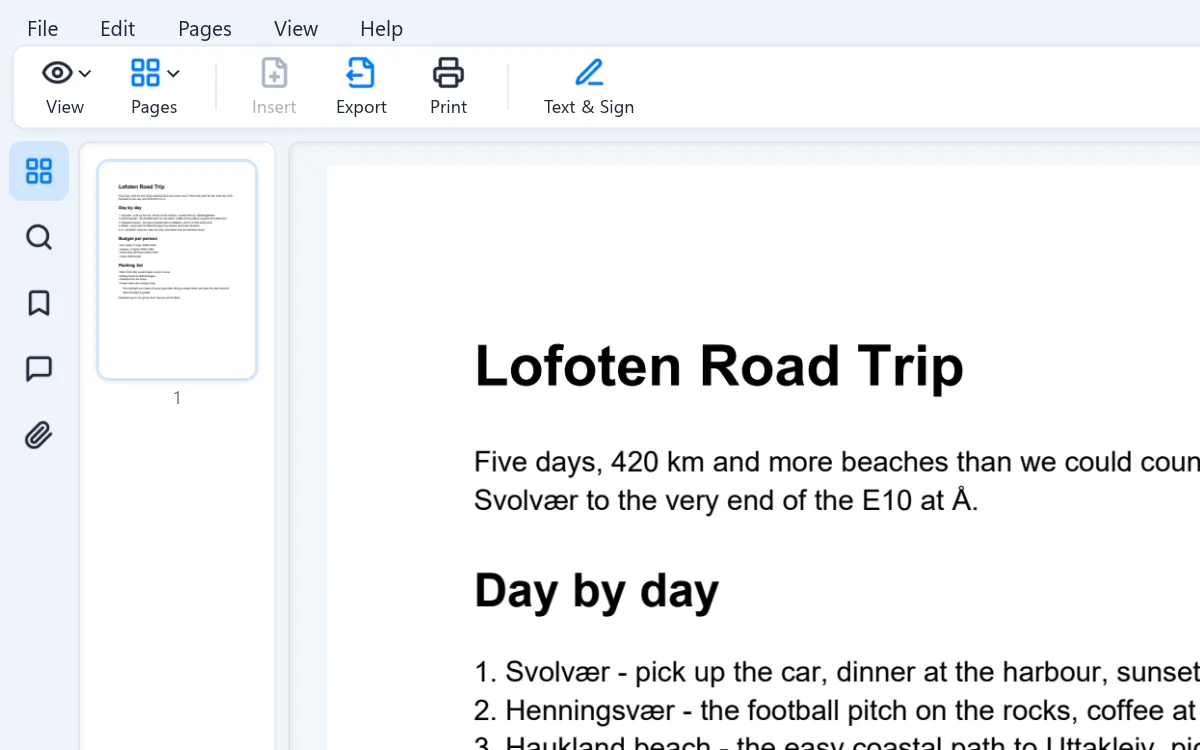Click the Pages grid icon in toolbar
Screen dimensions: 1200x750
pos(145,73)
